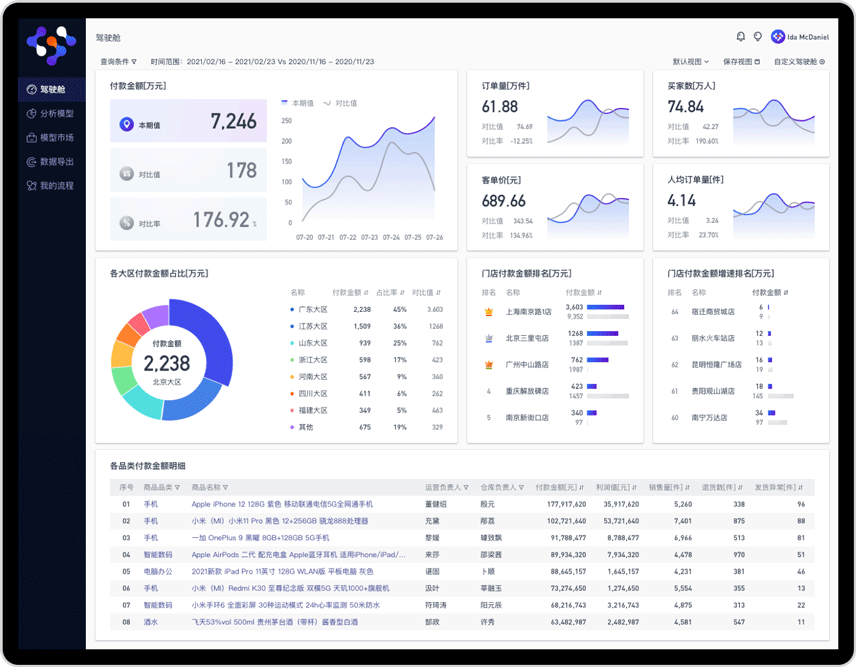This screenshot has height=667, width=856.
Task: Toggle 浙江大区 legend dot
Action: (292, 360)
